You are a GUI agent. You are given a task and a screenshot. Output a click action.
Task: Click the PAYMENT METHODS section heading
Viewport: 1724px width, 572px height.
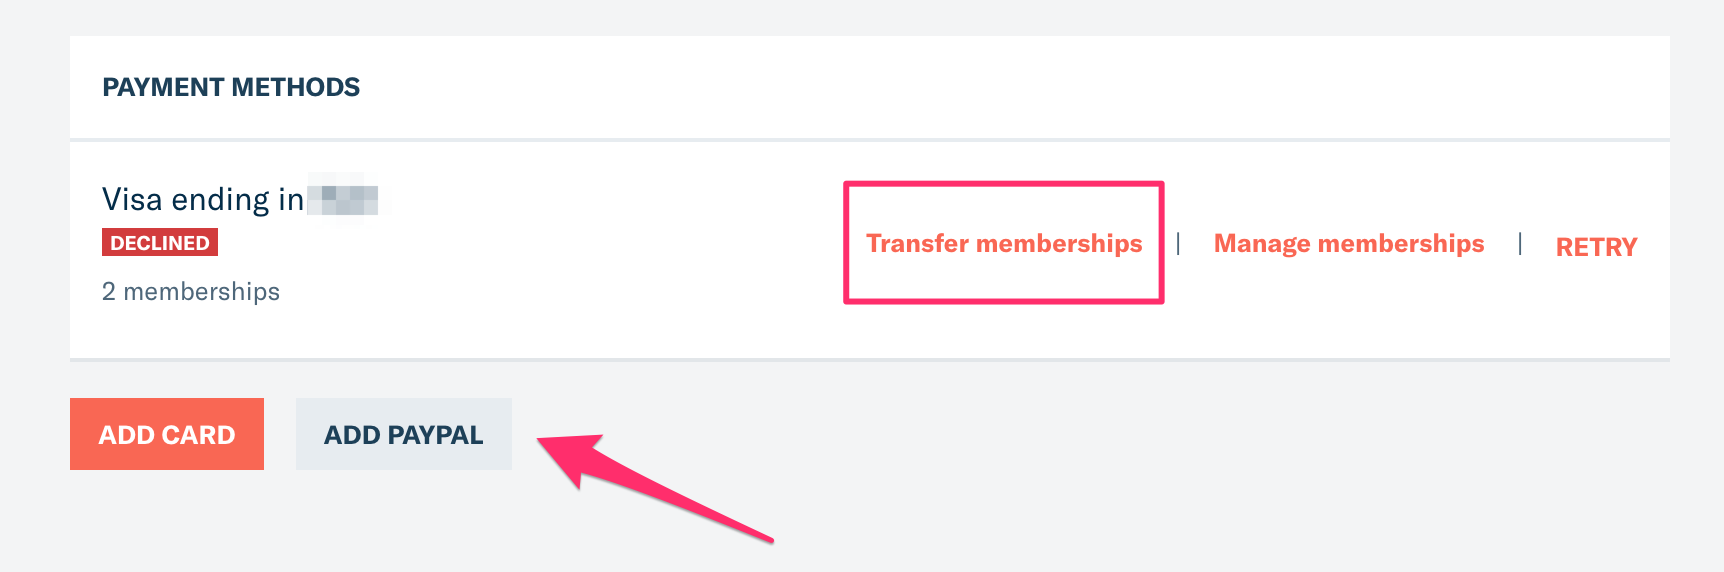pyautogui.click(x=231, y=88)
